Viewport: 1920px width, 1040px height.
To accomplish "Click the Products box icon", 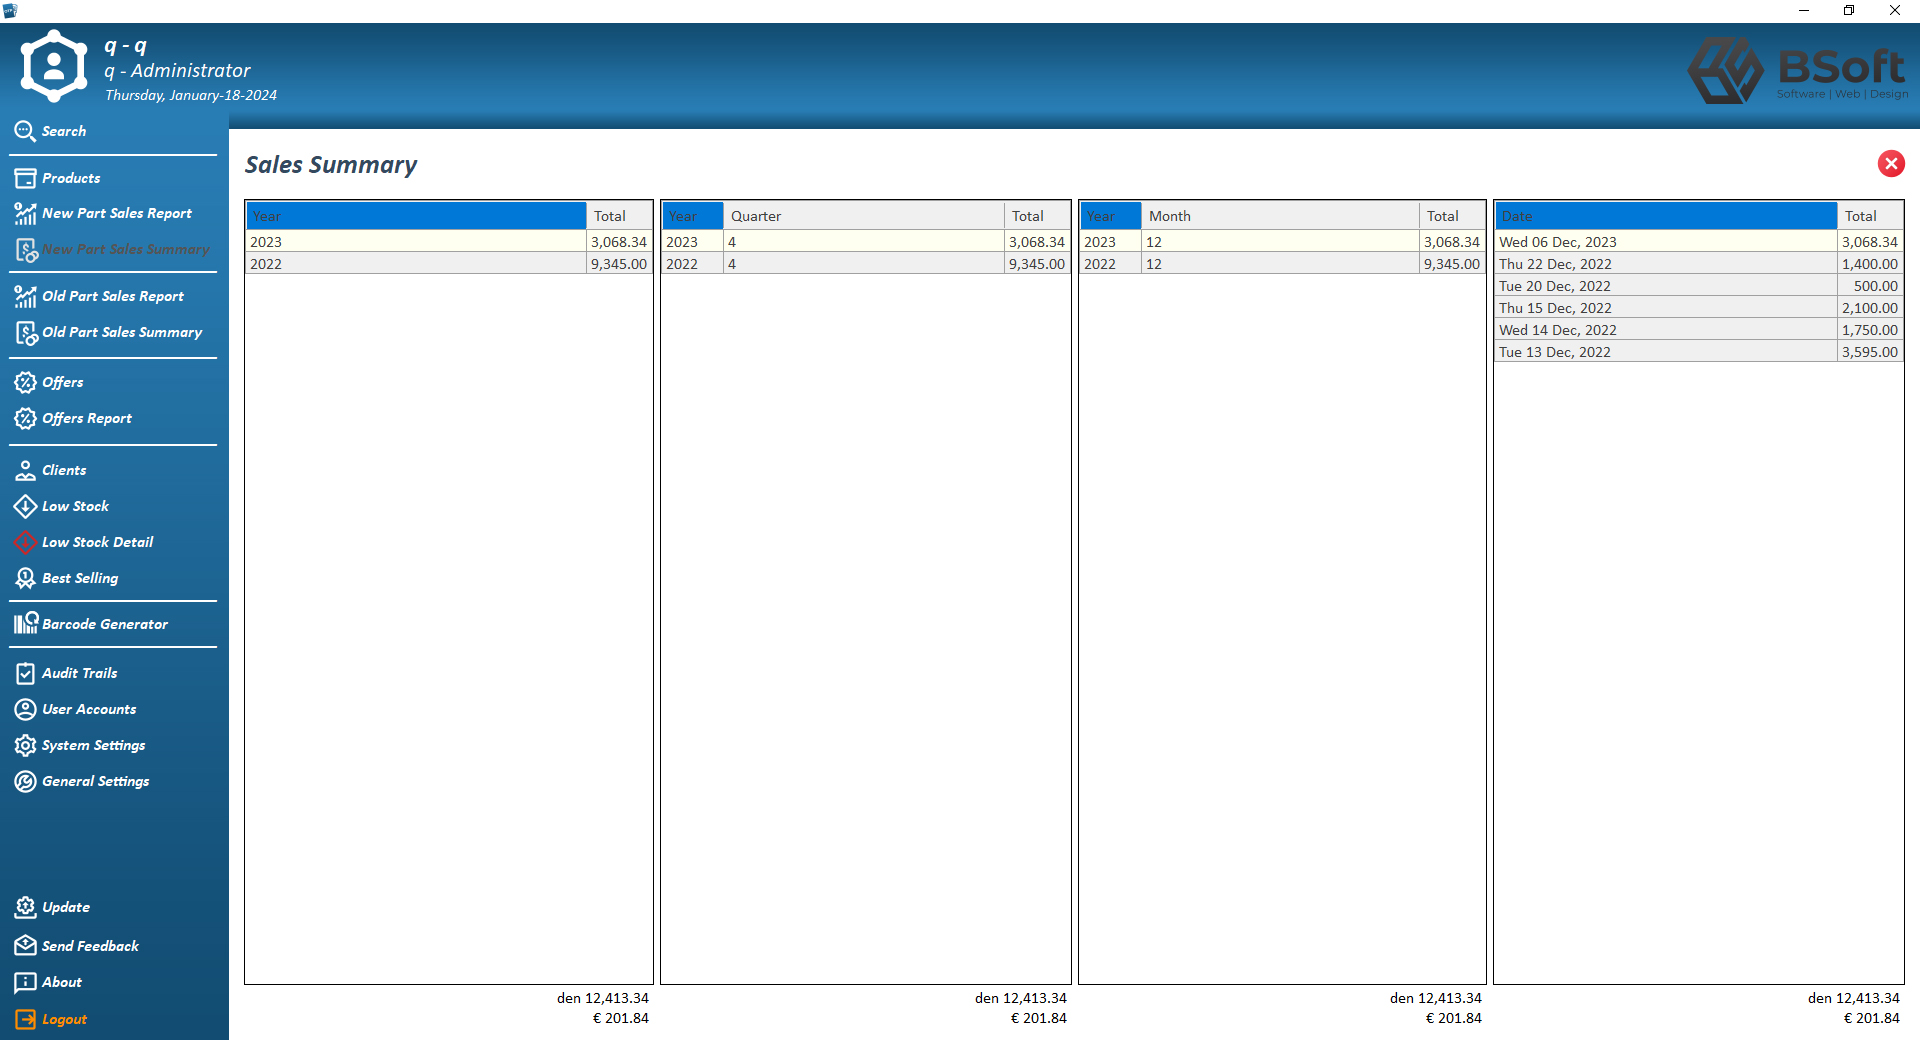I will click(x=25, y=178).
